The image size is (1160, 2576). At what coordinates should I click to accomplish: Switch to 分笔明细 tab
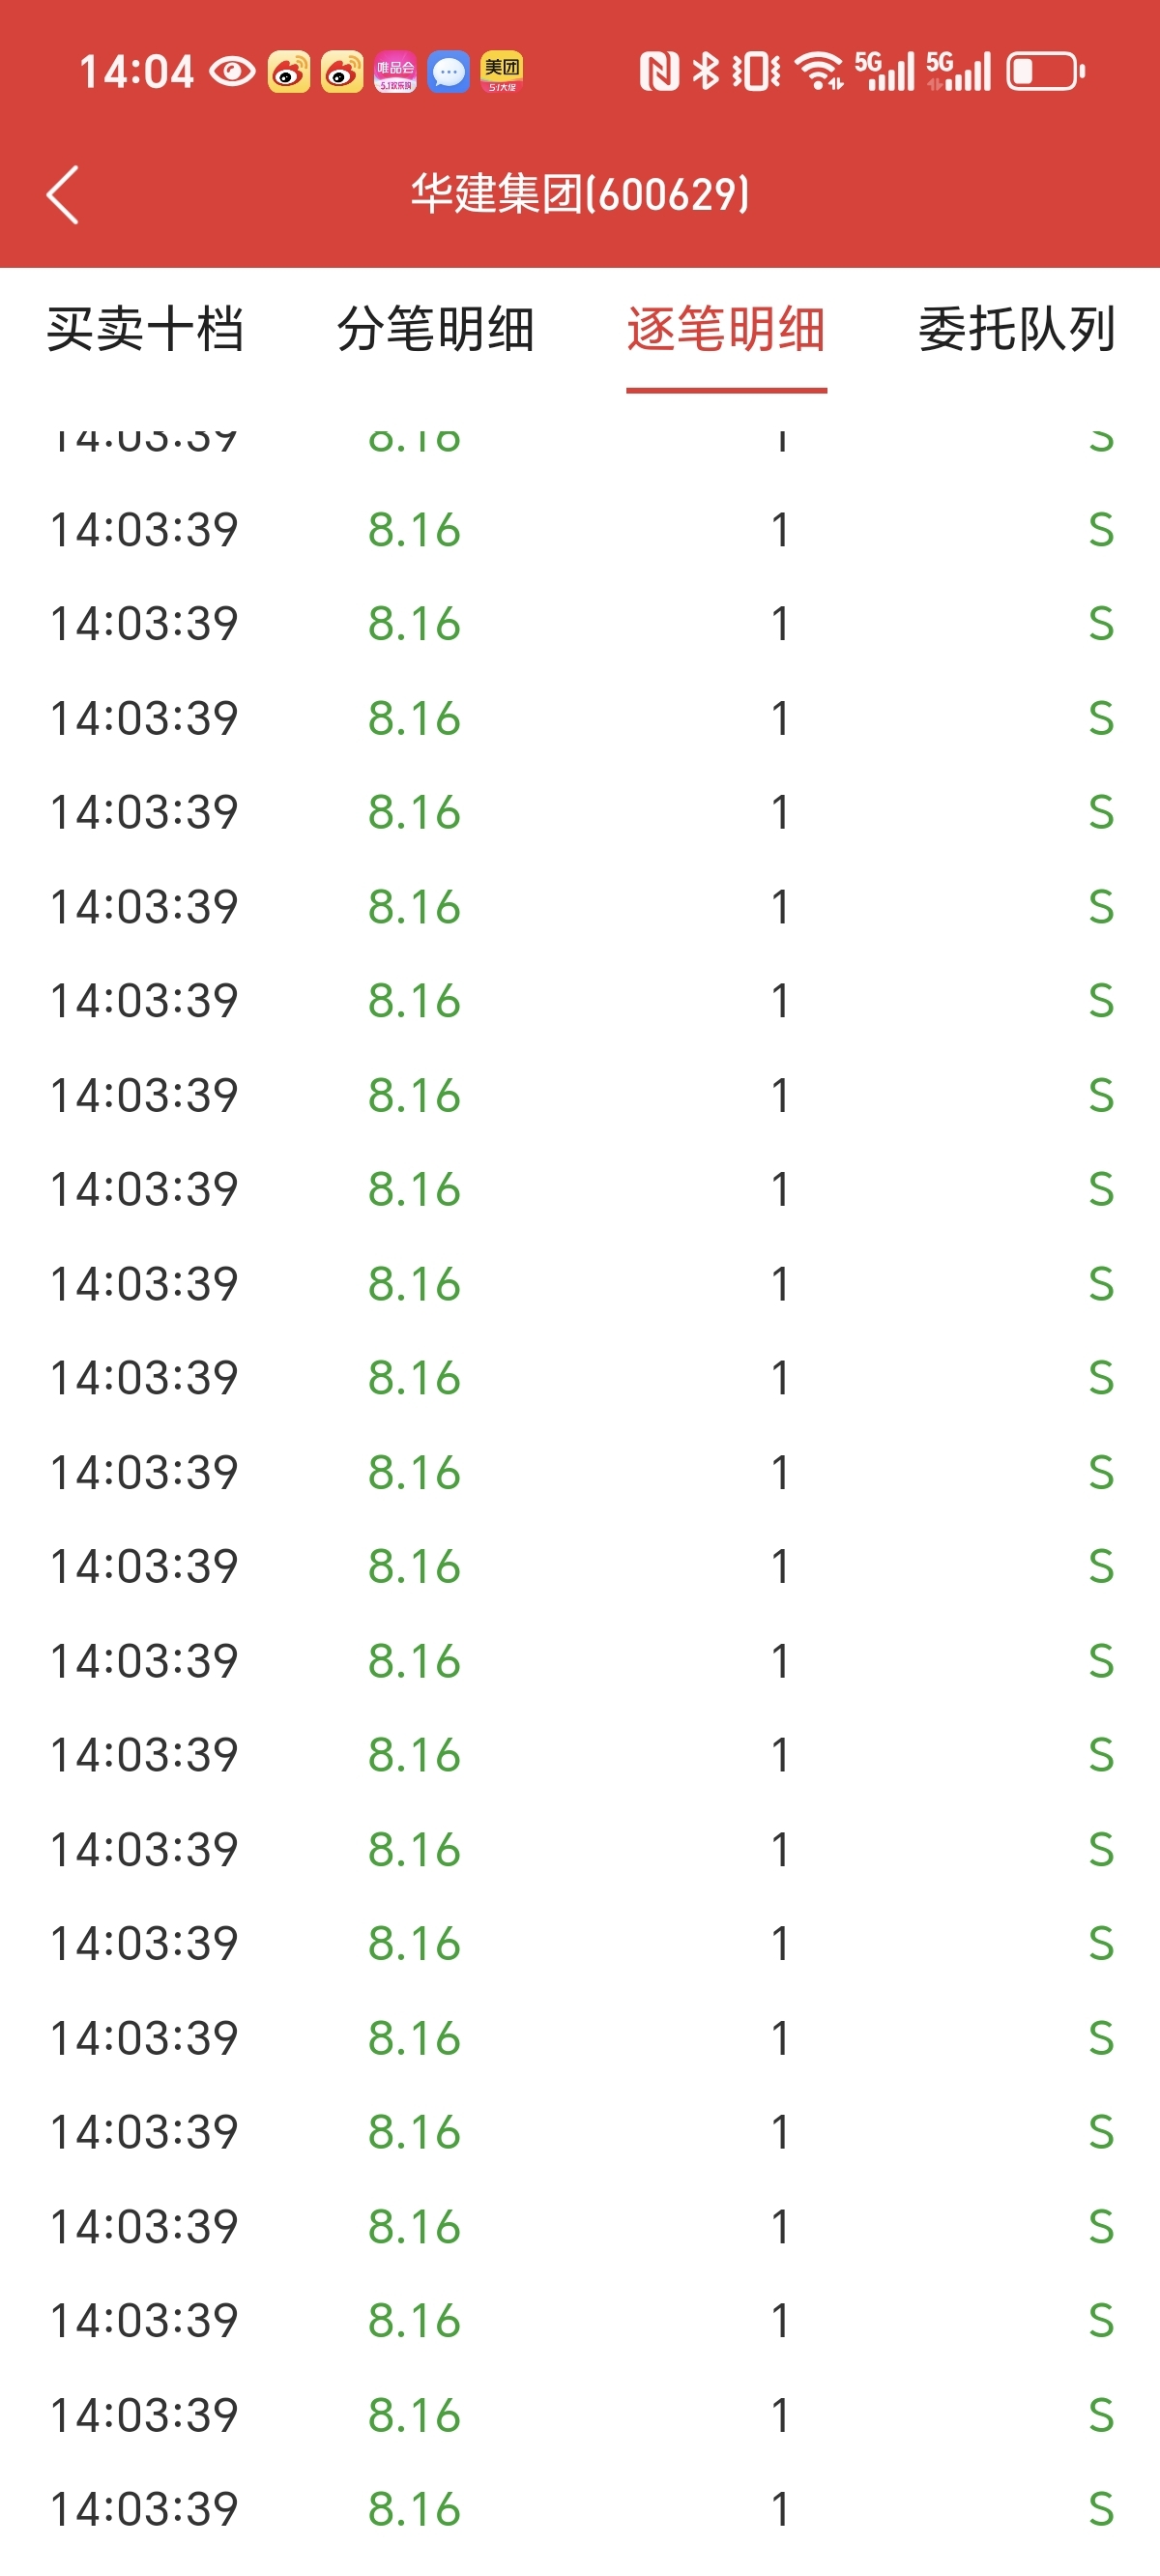pyautogui.click(x=436, y=330)
